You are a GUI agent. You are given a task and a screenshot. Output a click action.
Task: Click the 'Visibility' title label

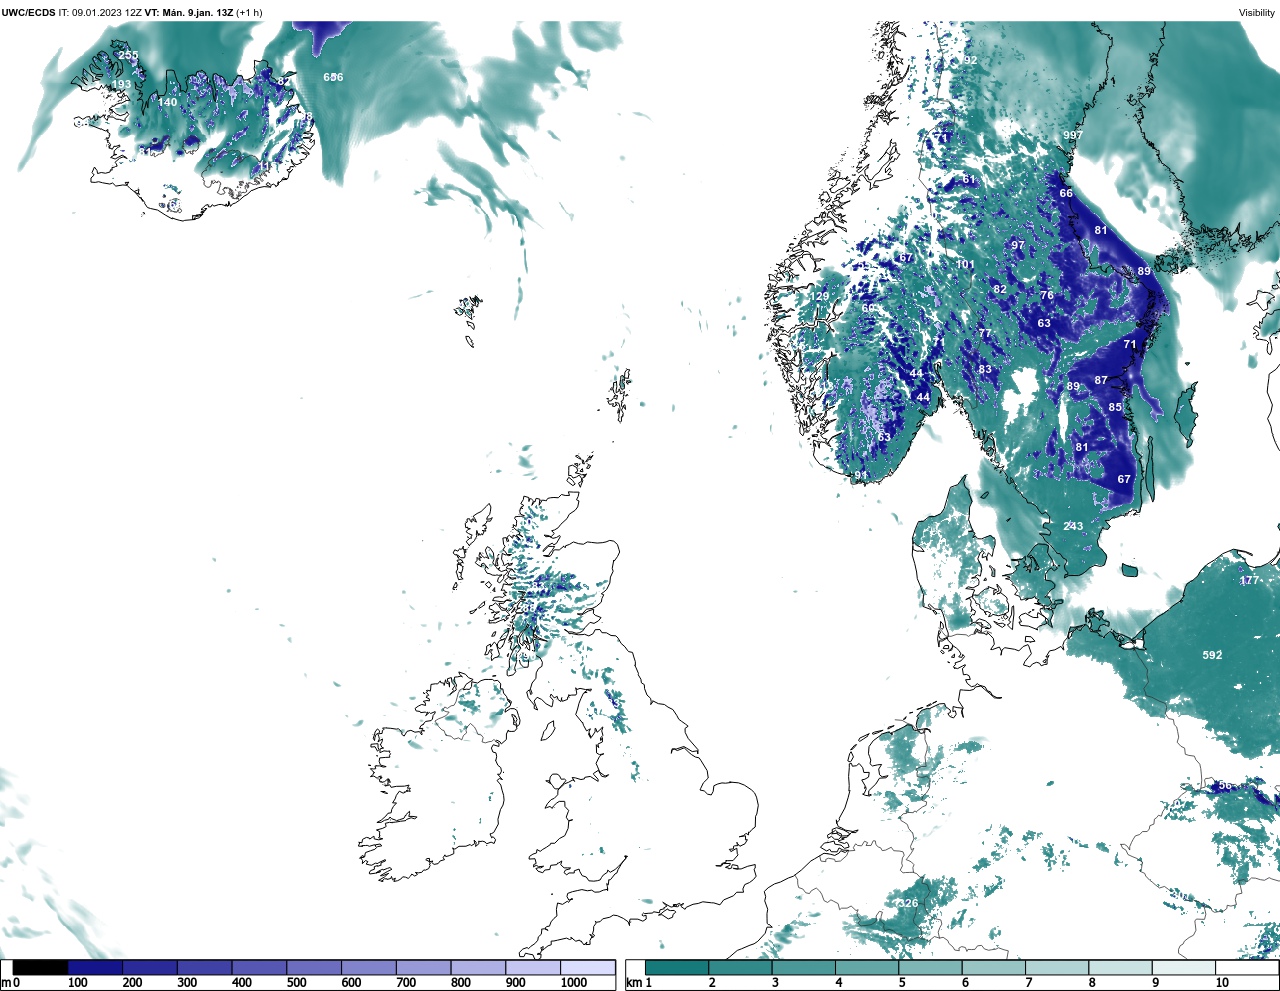[1256, 13]
